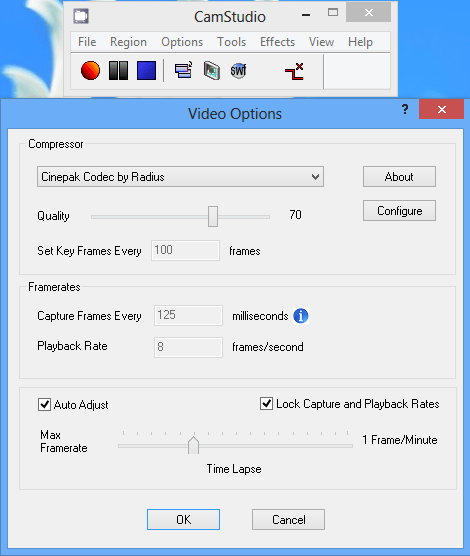Image resolution: width=470 pixels, height=556 pixels.
Task: Uncheck the Auto Adjust checkbox
Action: click(x=44, y=405)
